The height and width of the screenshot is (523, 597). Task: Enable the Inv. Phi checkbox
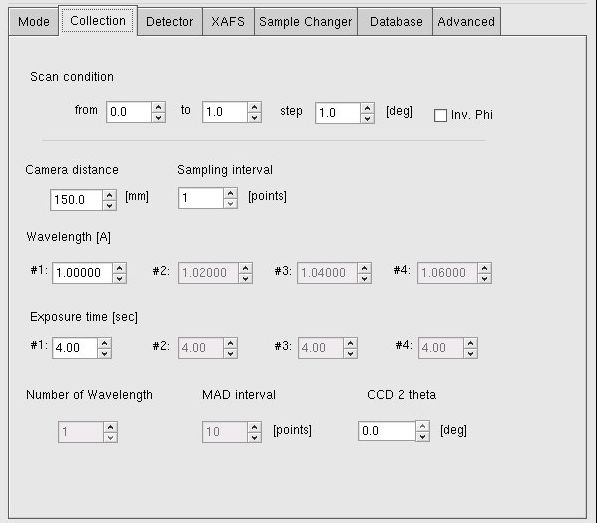point(441,115)
